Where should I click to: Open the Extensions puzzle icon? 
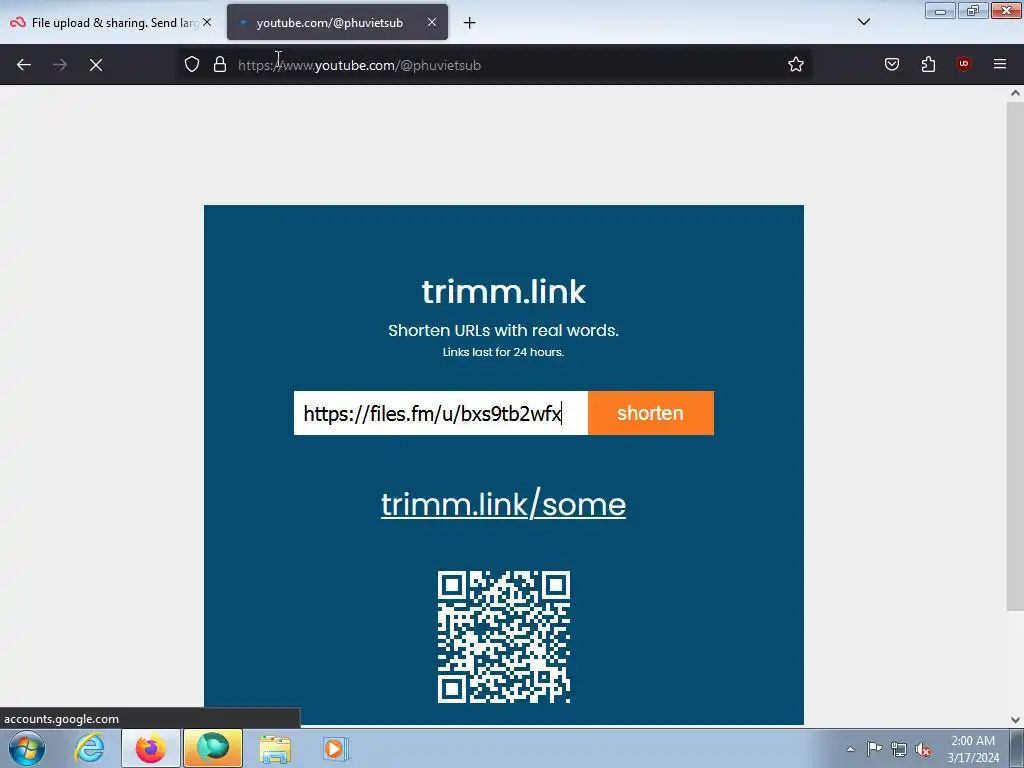click(x=928, y=64)
